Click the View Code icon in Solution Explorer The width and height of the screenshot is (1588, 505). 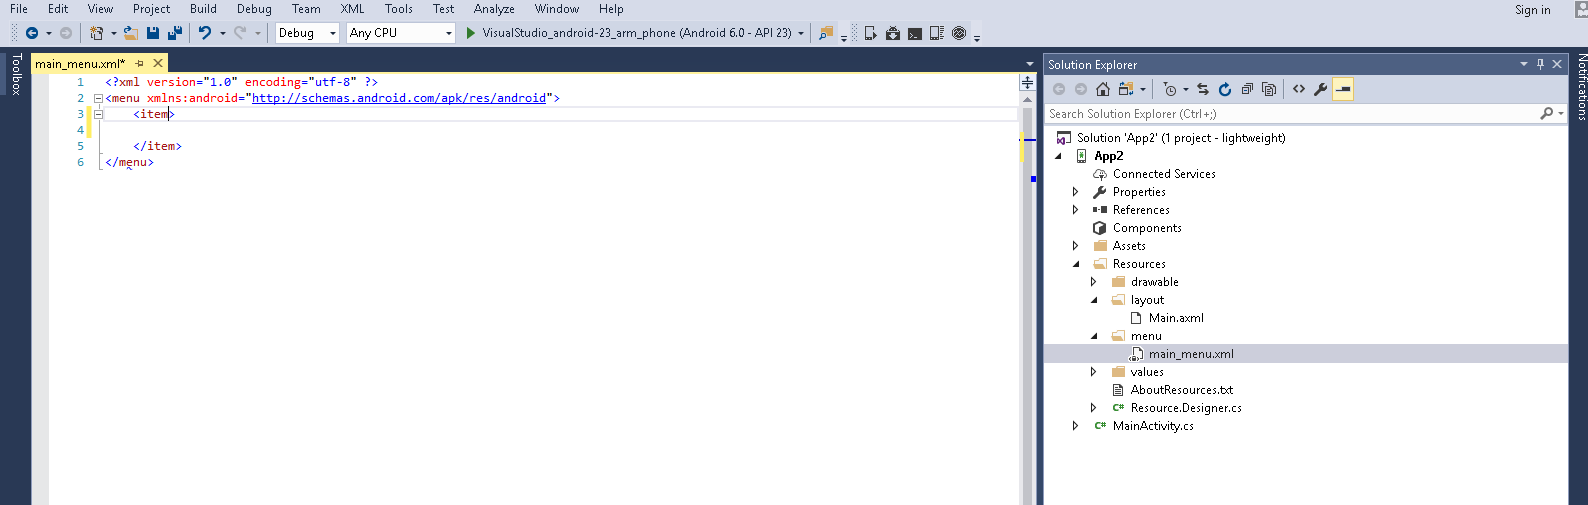click(x=1299, y=89)
